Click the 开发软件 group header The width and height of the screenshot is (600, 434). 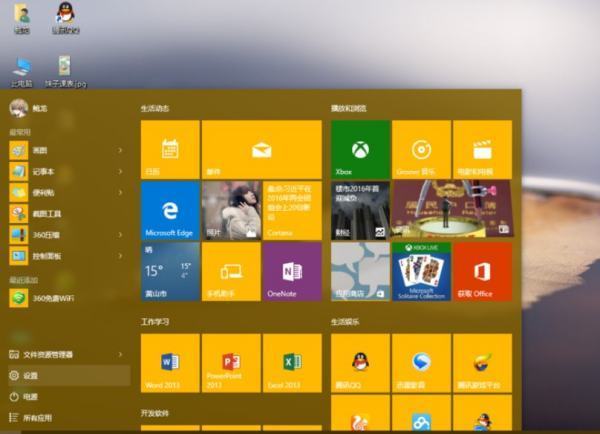[155, 413]
